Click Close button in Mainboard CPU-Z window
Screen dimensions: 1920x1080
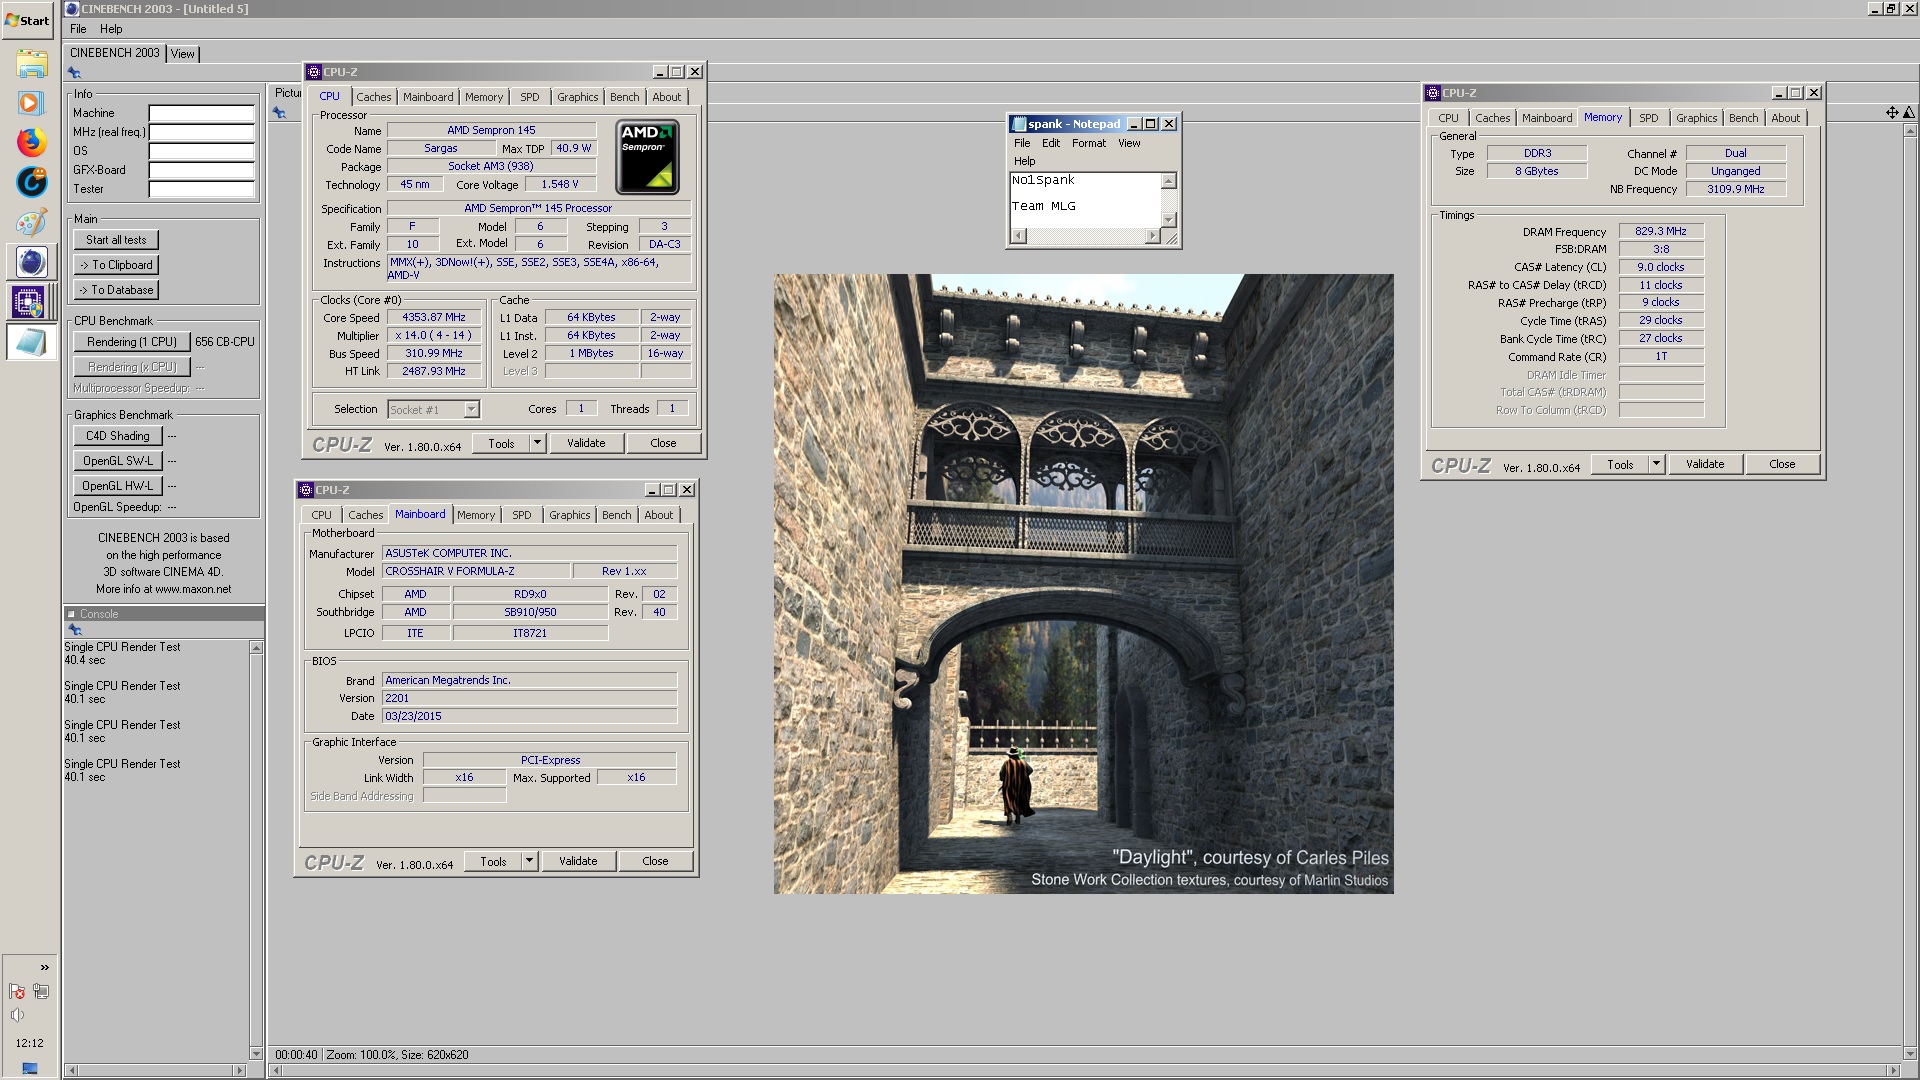655,861
